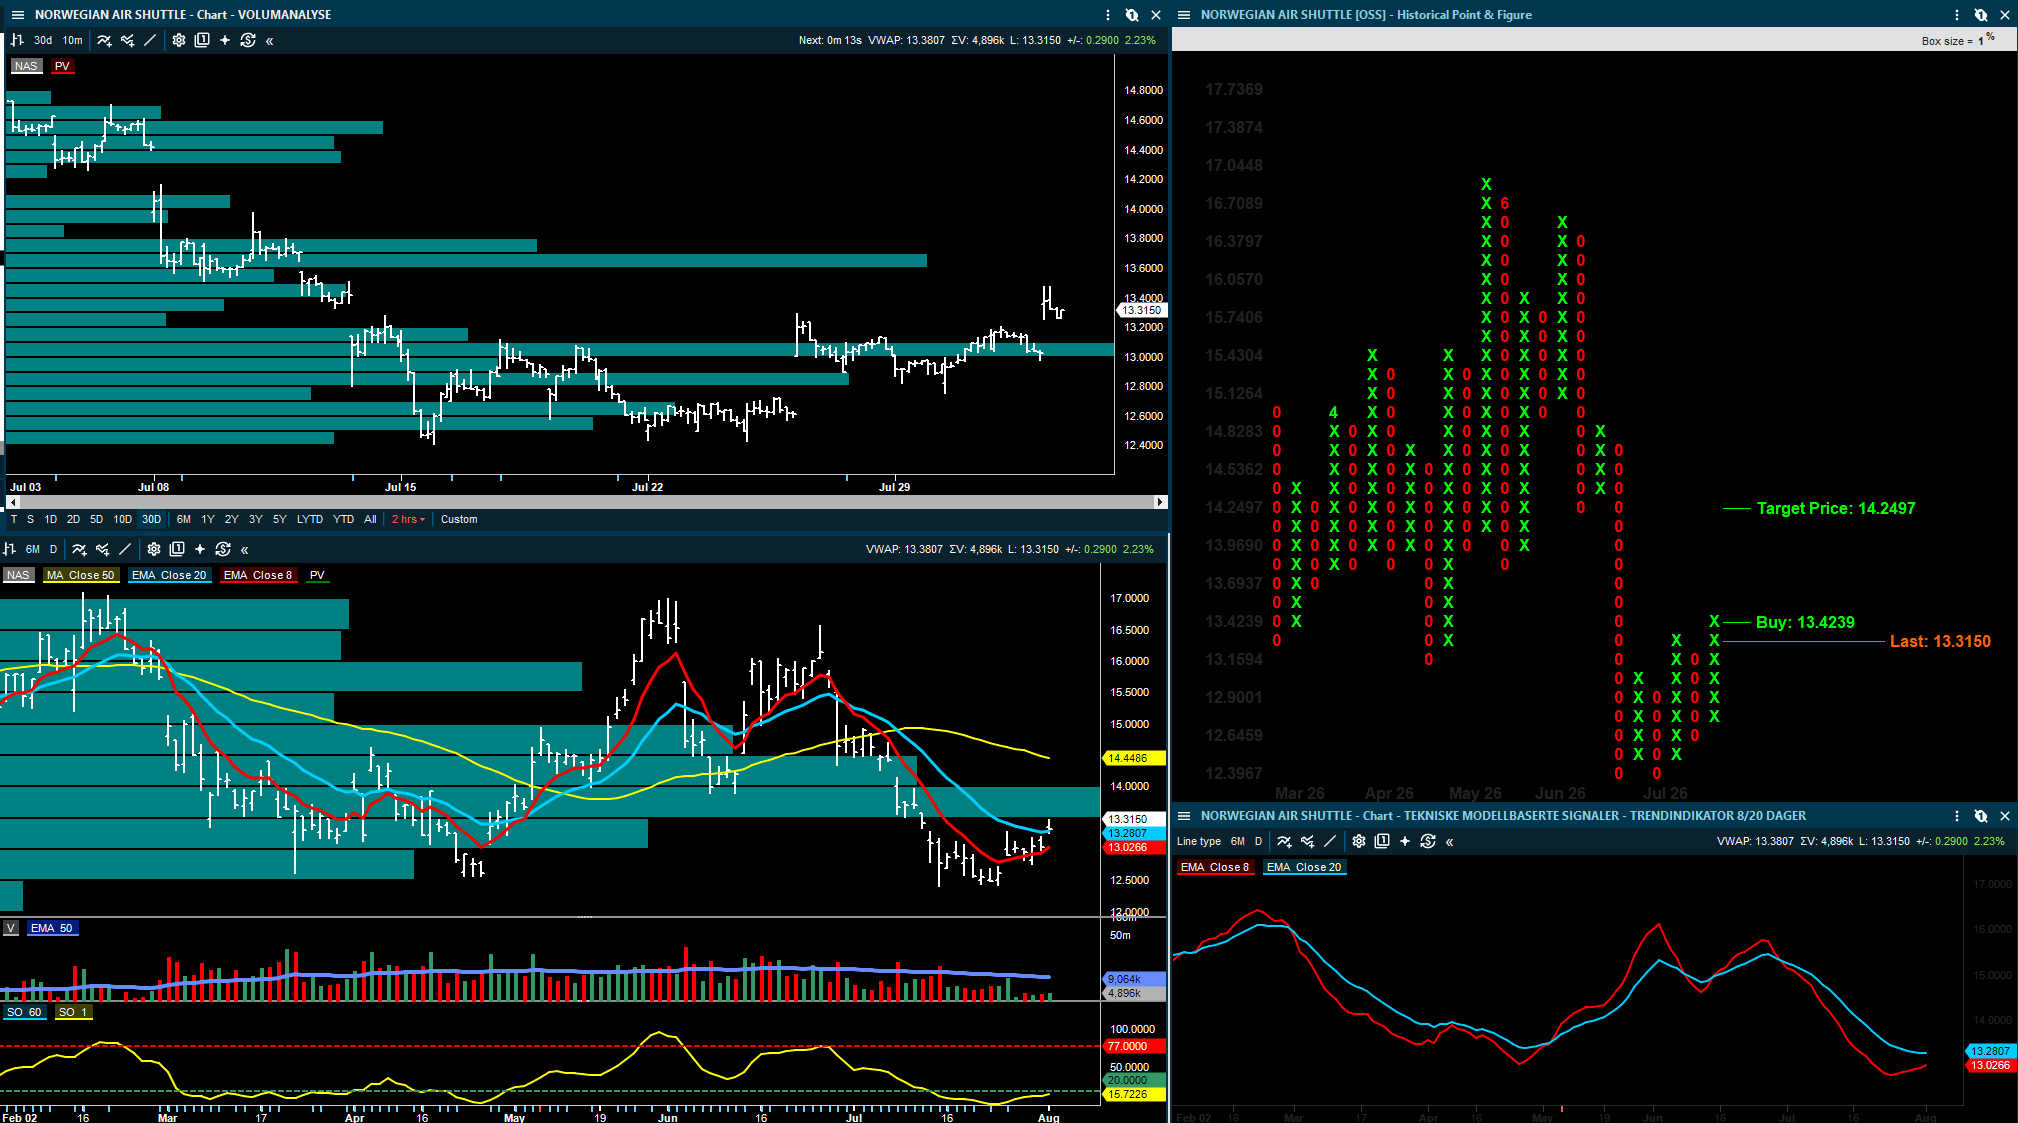Open the TRENDINDIKATOR panel three-dot options menu
This screenshot has width=2018, height=1123.
click(x=1957, y=816)
